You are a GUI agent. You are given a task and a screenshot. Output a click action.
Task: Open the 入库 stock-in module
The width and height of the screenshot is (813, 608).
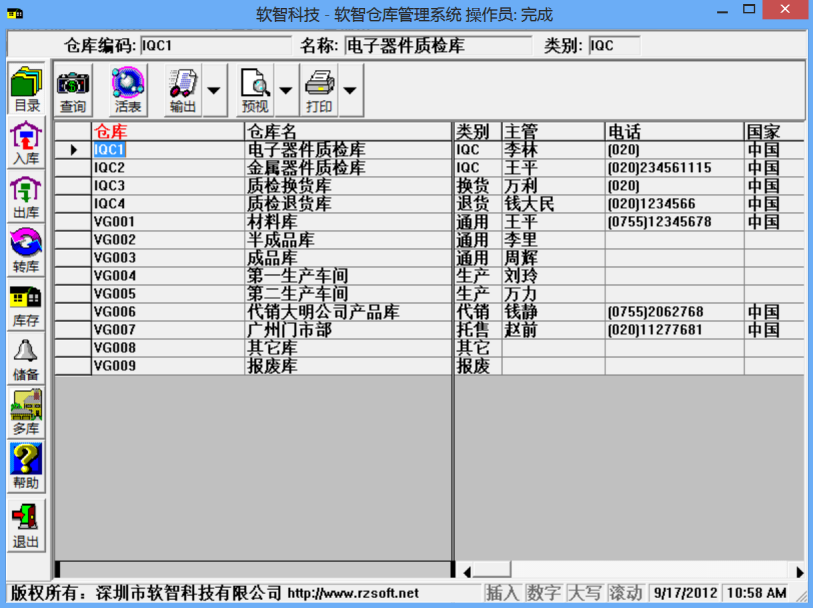point(26,143)
